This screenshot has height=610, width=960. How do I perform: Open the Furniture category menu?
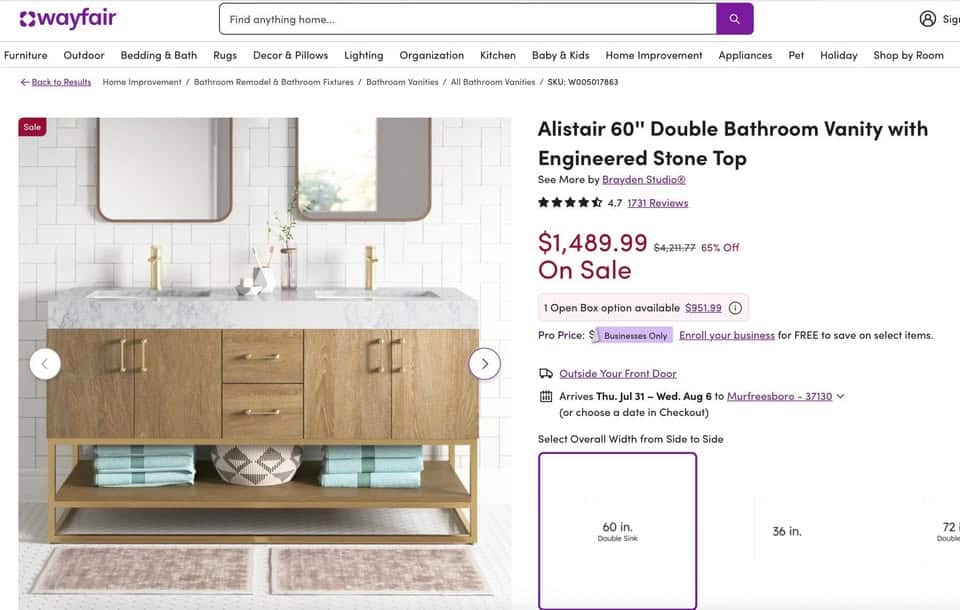26,55
